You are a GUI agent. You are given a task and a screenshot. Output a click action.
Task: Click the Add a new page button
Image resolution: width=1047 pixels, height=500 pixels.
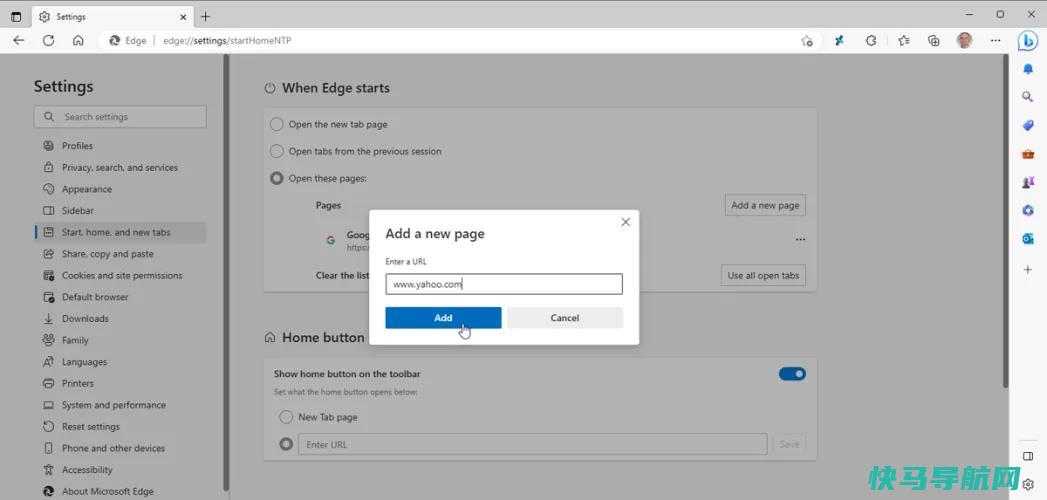click(765, 206)
